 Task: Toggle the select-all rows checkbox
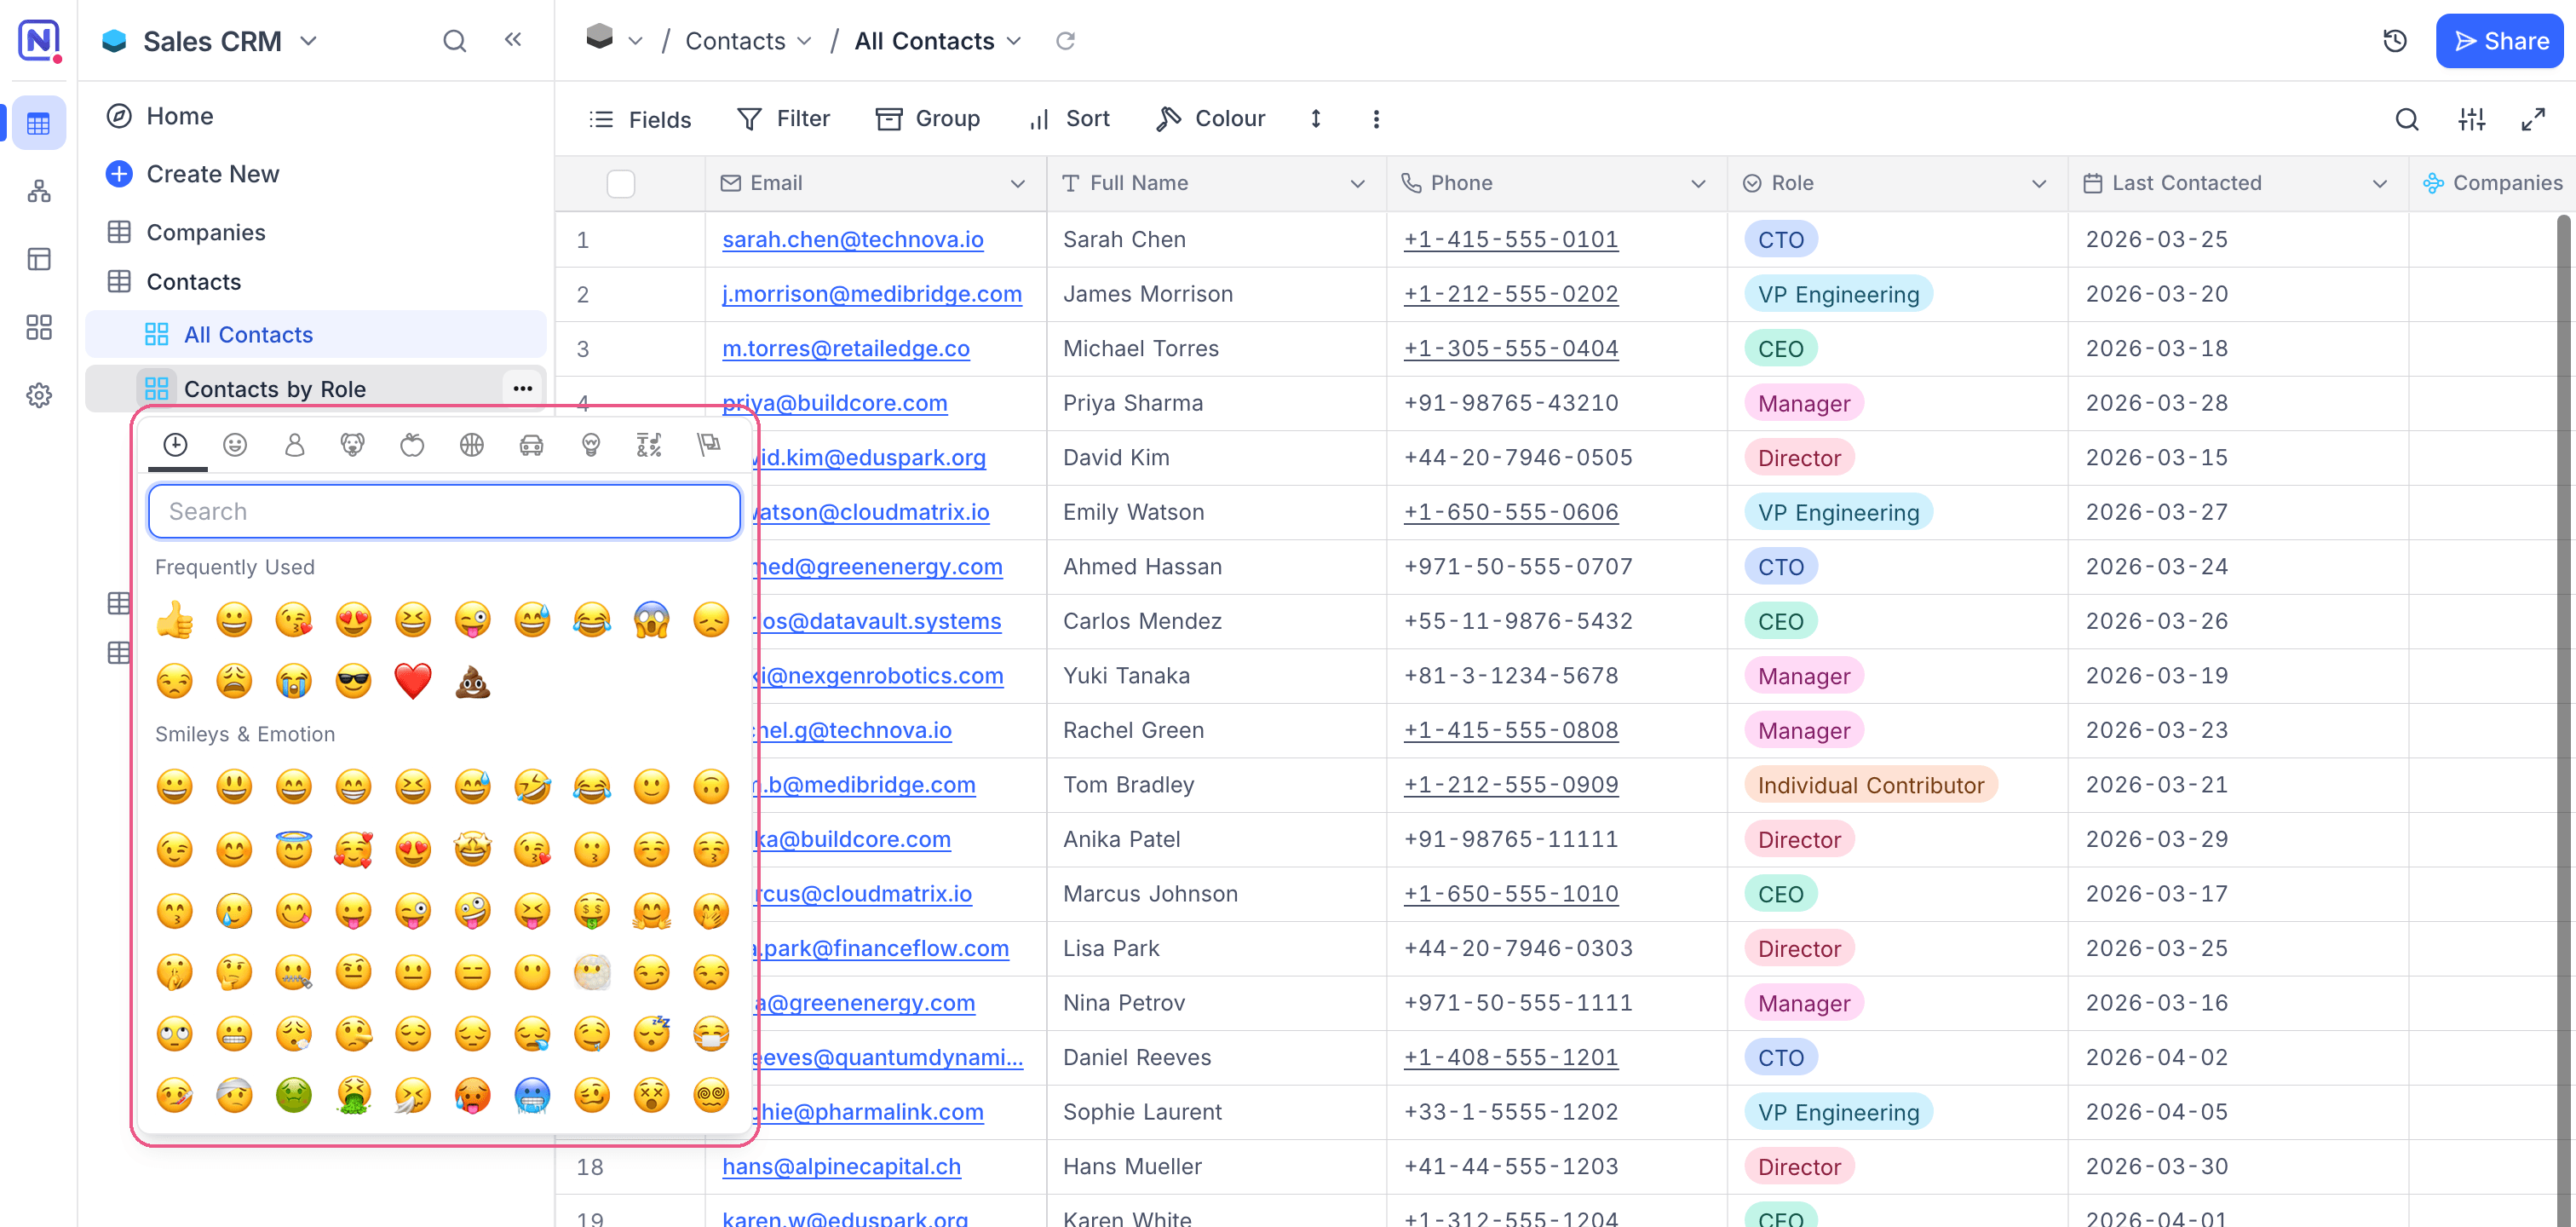[x=620, y=184]
